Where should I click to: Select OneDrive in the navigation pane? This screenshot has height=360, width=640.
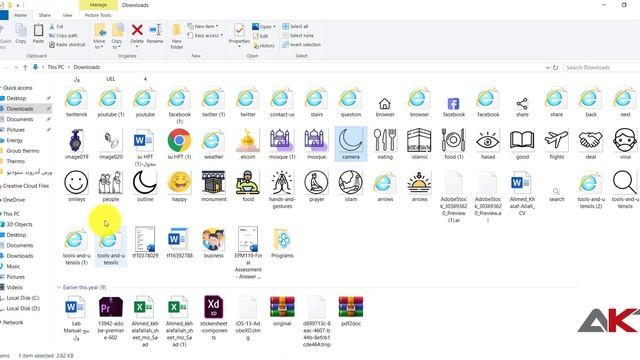(x=14, y=200)
